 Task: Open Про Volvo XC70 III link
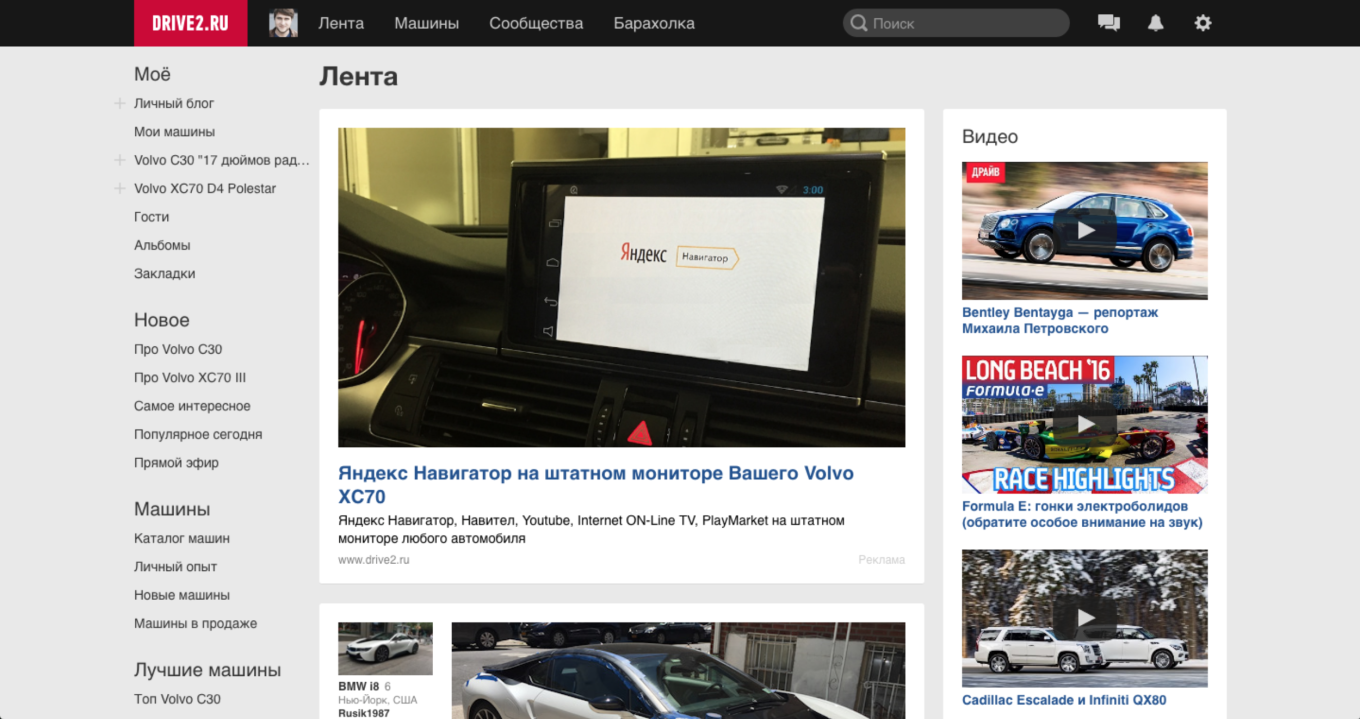point(190,378)
